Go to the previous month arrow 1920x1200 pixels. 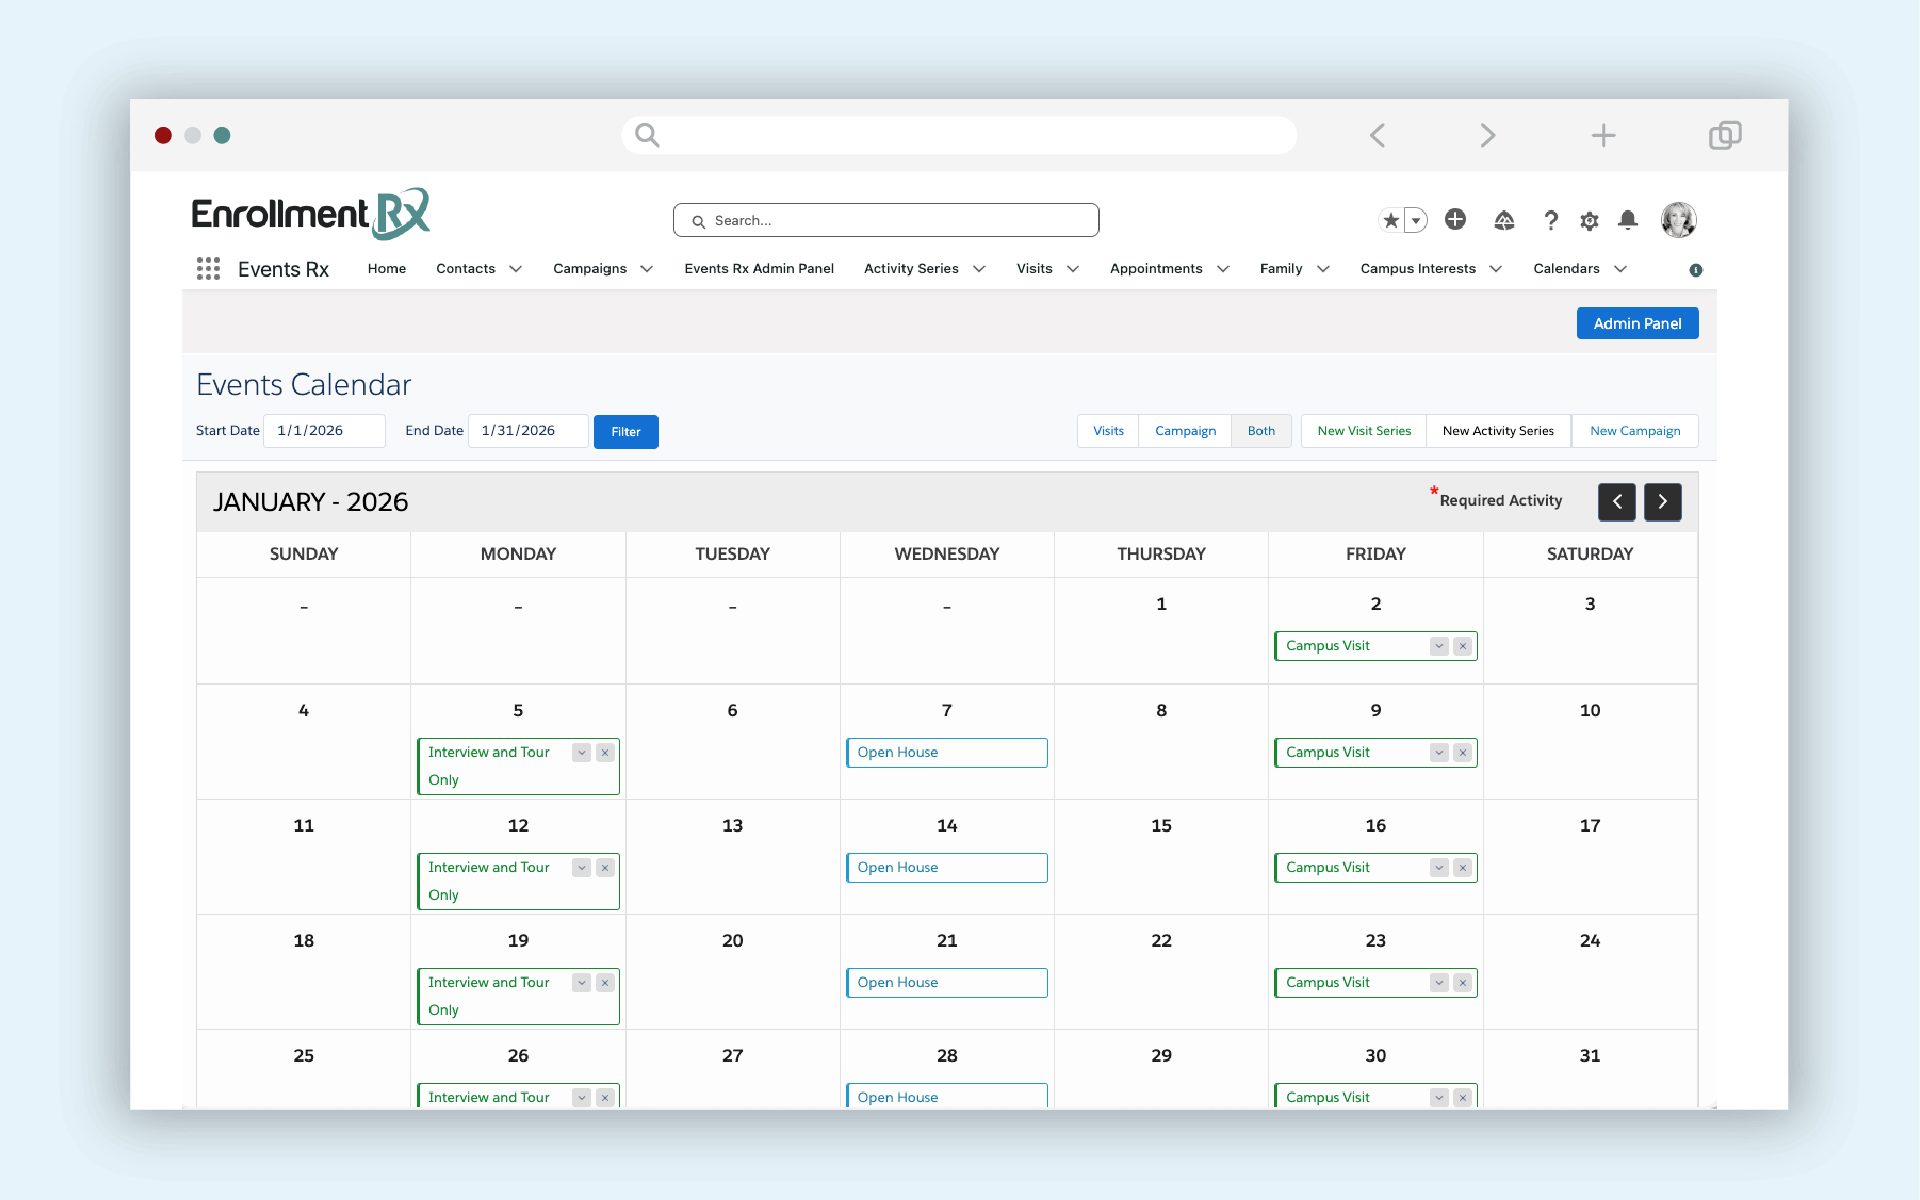(1616, 502)
